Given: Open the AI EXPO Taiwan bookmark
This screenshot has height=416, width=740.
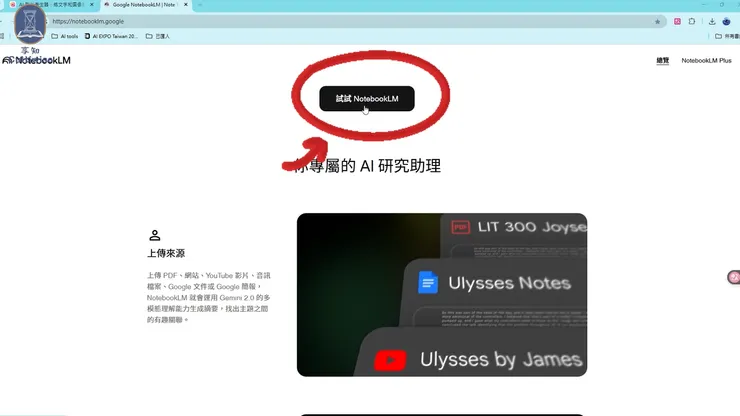Looking at the screenshot, I should [x=111, y=36].
